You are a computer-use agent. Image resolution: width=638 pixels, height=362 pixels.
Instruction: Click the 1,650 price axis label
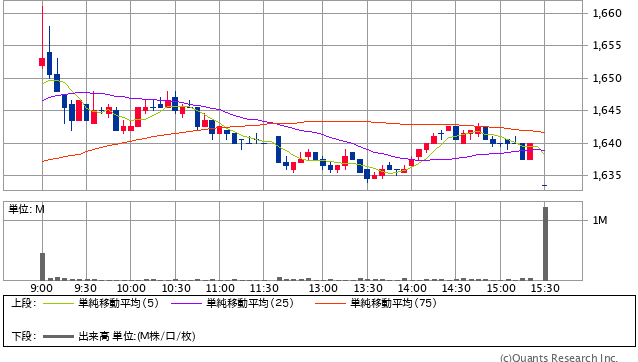(607, 78)
